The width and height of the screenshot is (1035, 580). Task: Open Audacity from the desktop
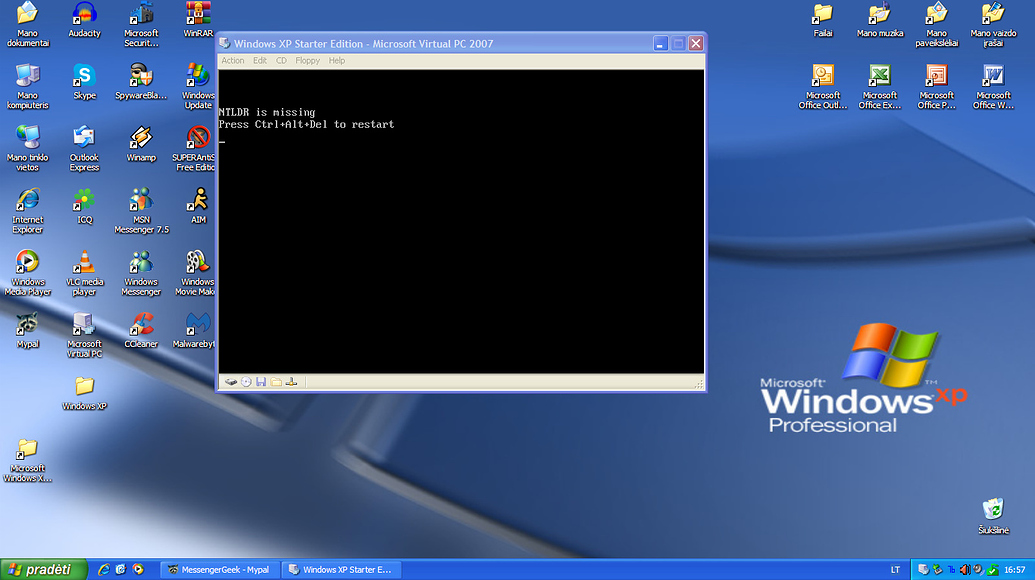(x=84, y=17)
